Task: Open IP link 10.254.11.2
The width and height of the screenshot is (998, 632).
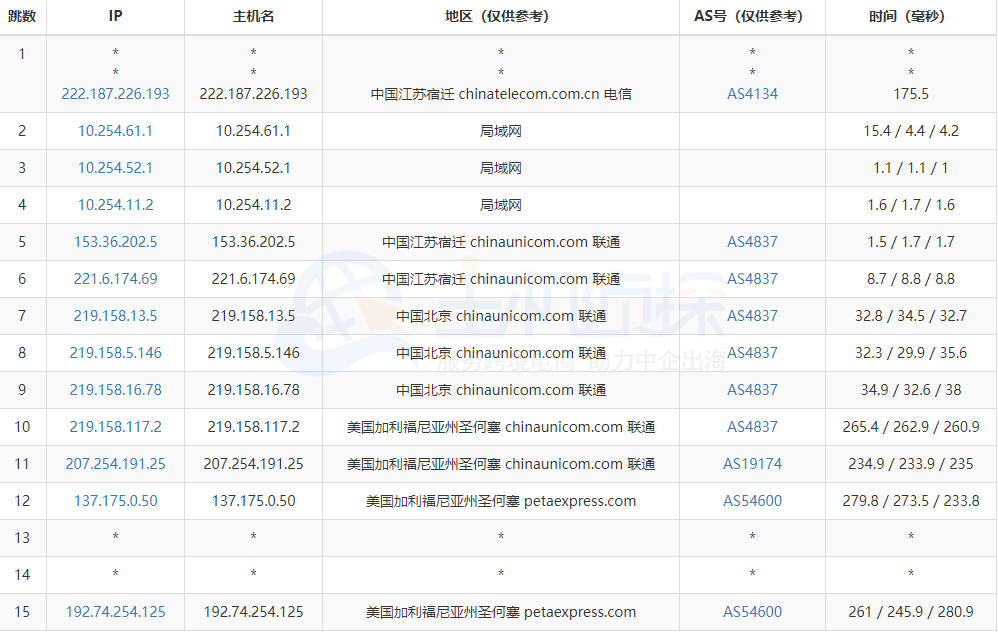Action: [115, 205]
